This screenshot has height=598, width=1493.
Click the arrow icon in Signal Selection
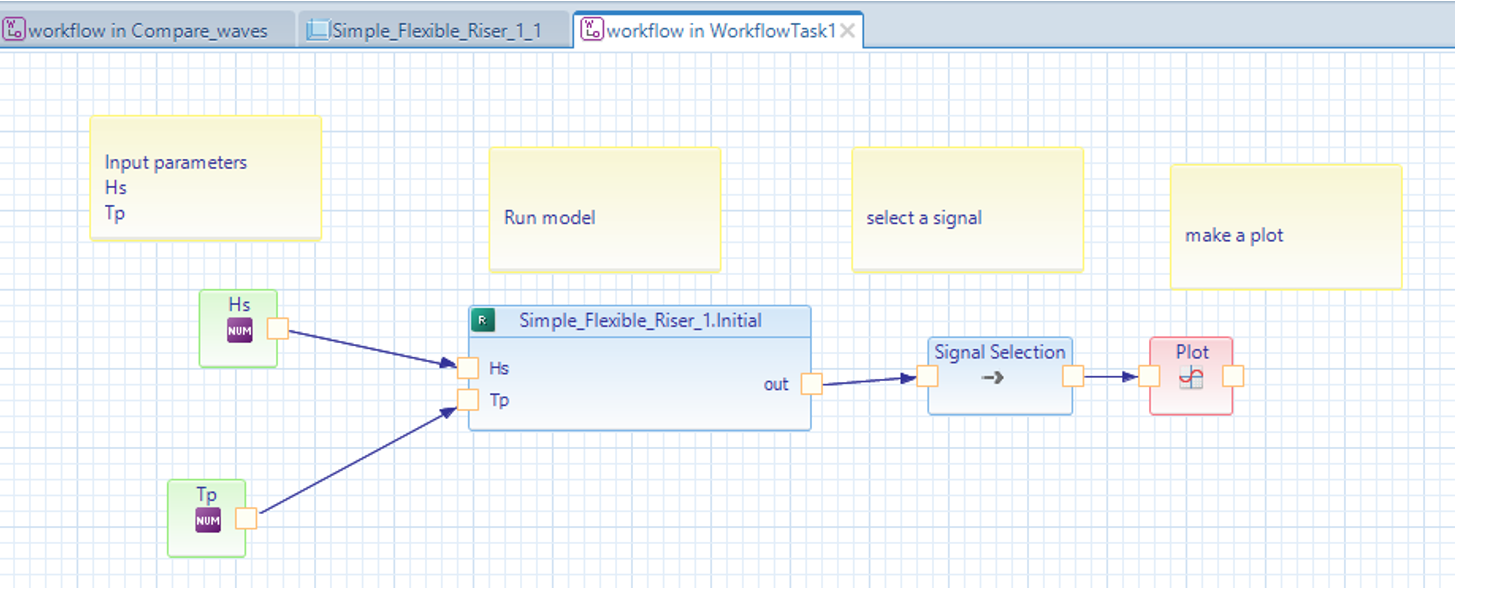(x=992, y=378)
